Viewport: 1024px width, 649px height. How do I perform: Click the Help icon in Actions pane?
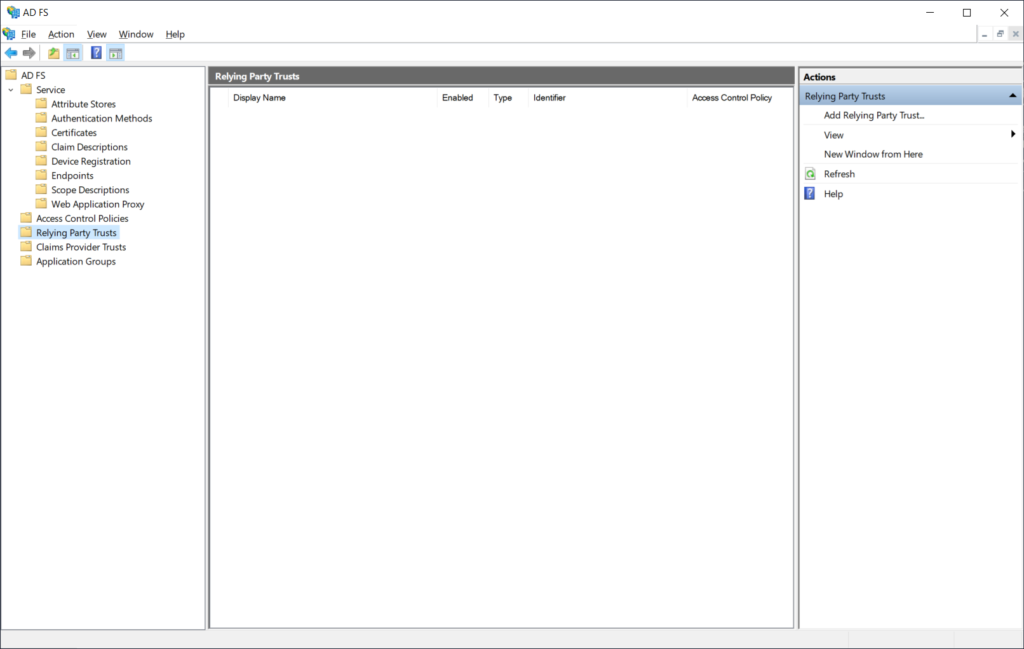810,193
